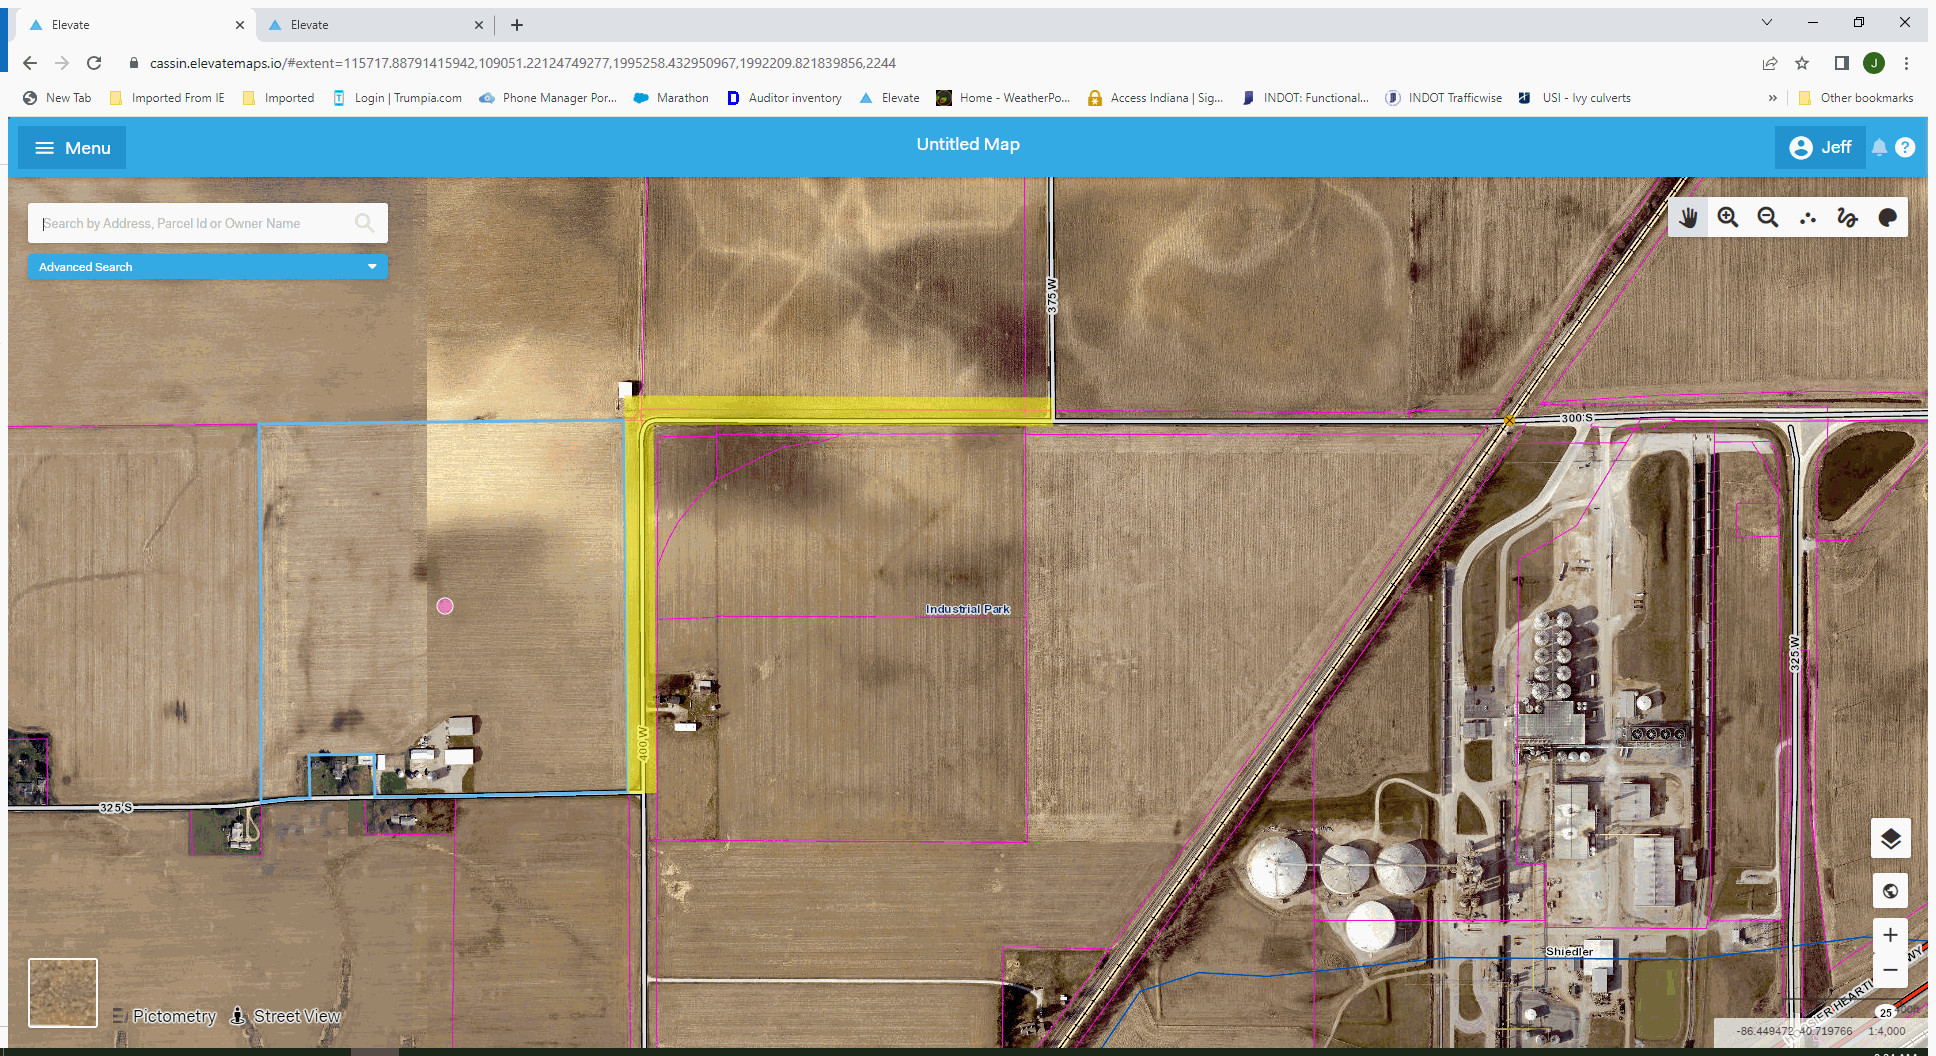This screenshot has width=1936, height=1056.
Task: Open notifications via the bell icon
Action: (1880, 147)
